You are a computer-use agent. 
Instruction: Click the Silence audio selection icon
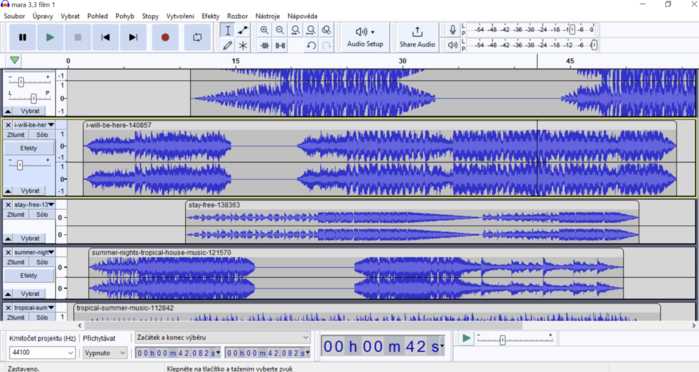(280, 45)
